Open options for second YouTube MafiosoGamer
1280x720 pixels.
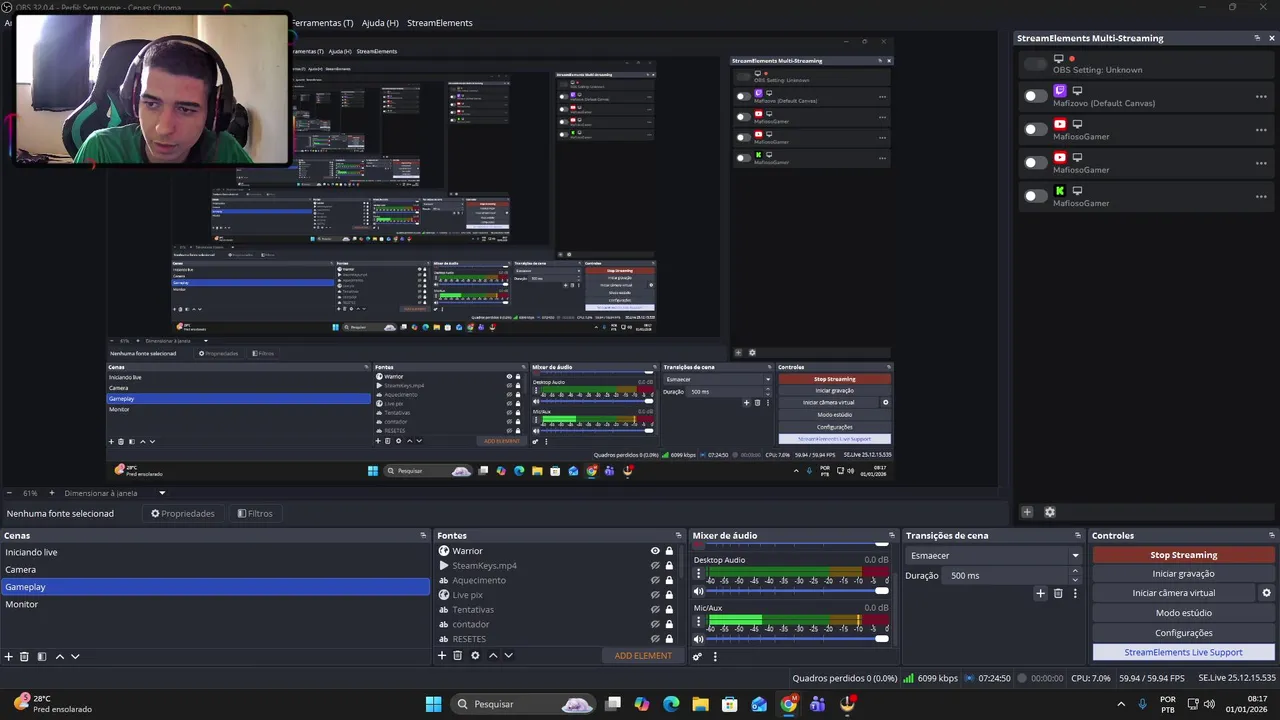pos(1261,163)
